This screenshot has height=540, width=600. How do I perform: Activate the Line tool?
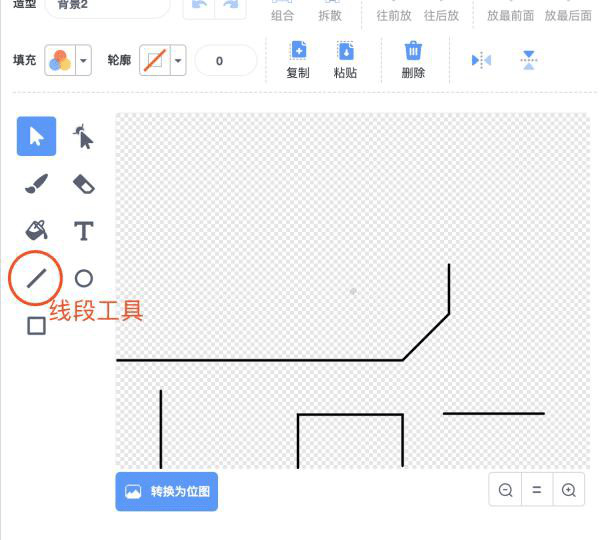[36, 278]
